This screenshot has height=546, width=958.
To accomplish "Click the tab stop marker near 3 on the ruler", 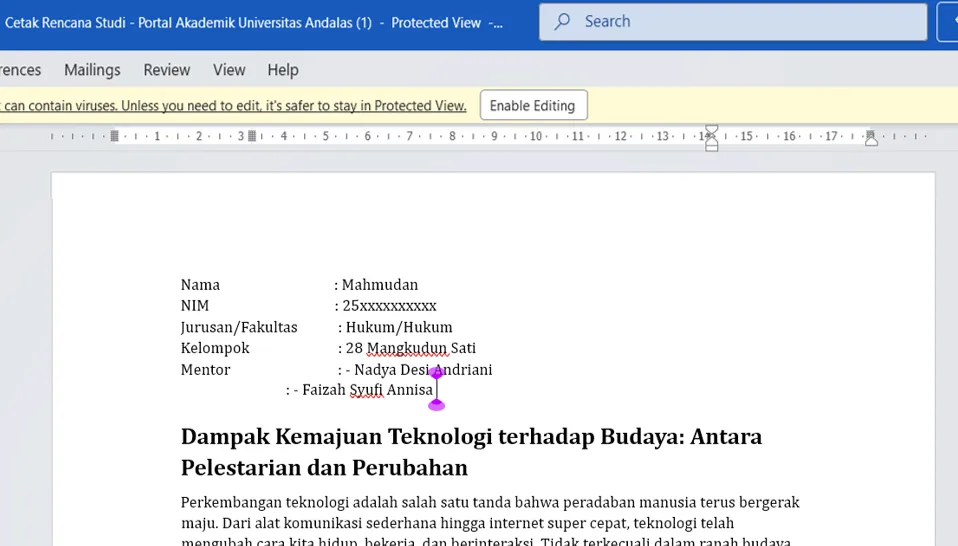I will 252,136.
